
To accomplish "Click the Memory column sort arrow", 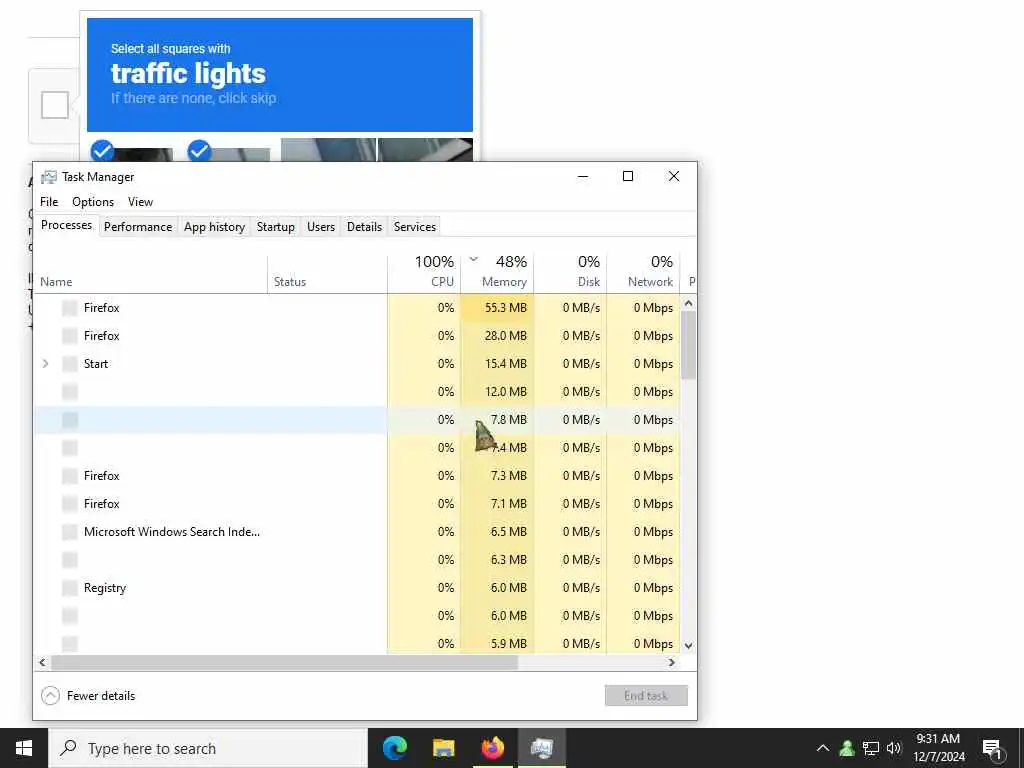I will [x=473, y=259].
